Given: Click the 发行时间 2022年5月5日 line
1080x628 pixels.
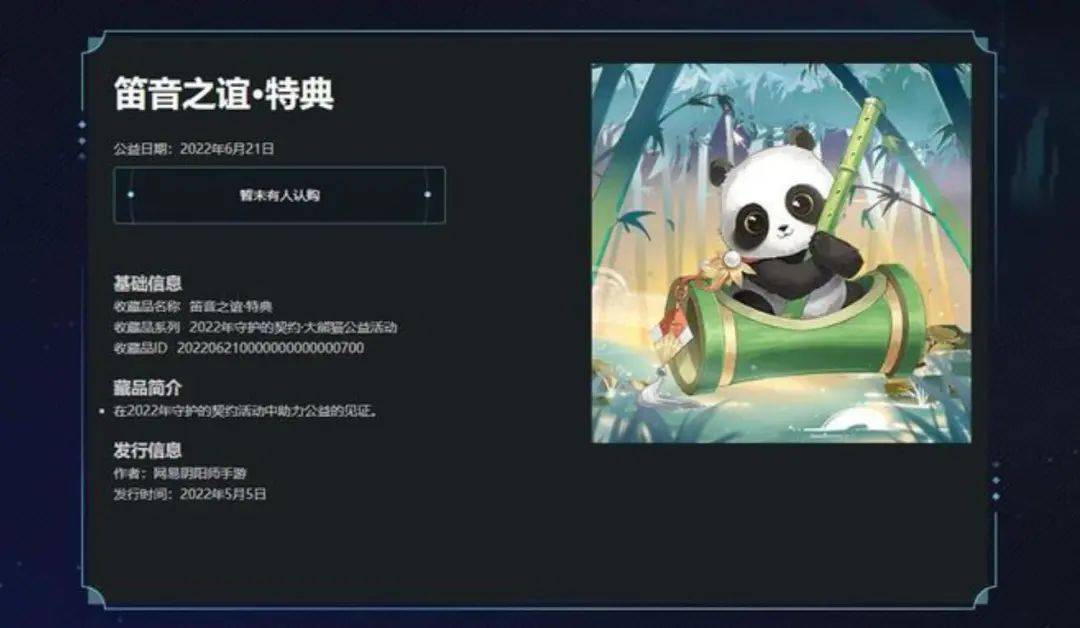Looking at the screenshot, I should point(190,494).
